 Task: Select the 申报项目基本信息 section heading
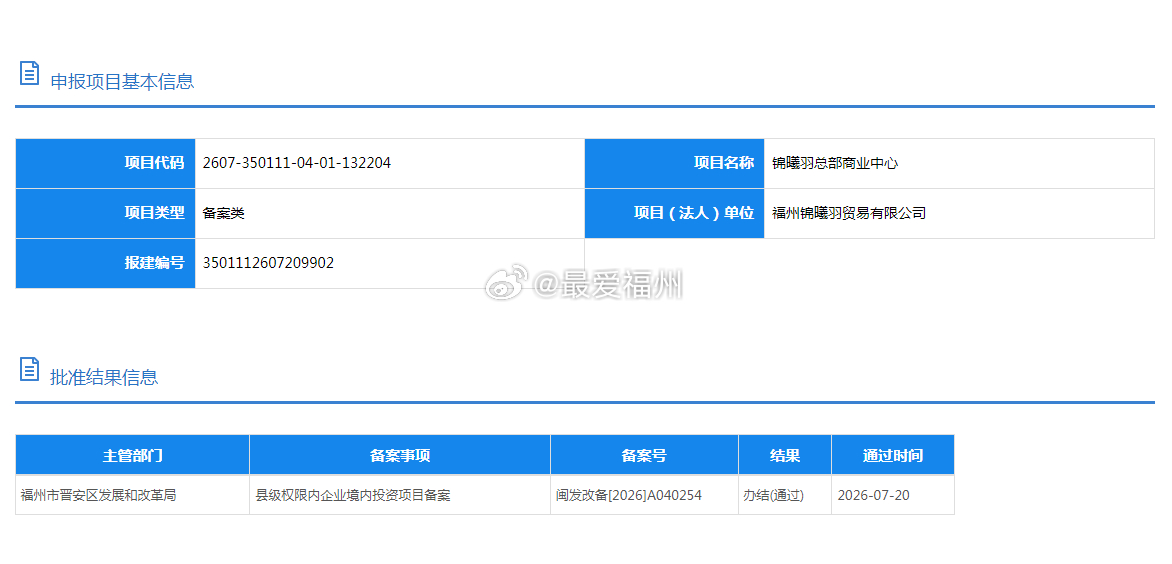coord(122,81)
